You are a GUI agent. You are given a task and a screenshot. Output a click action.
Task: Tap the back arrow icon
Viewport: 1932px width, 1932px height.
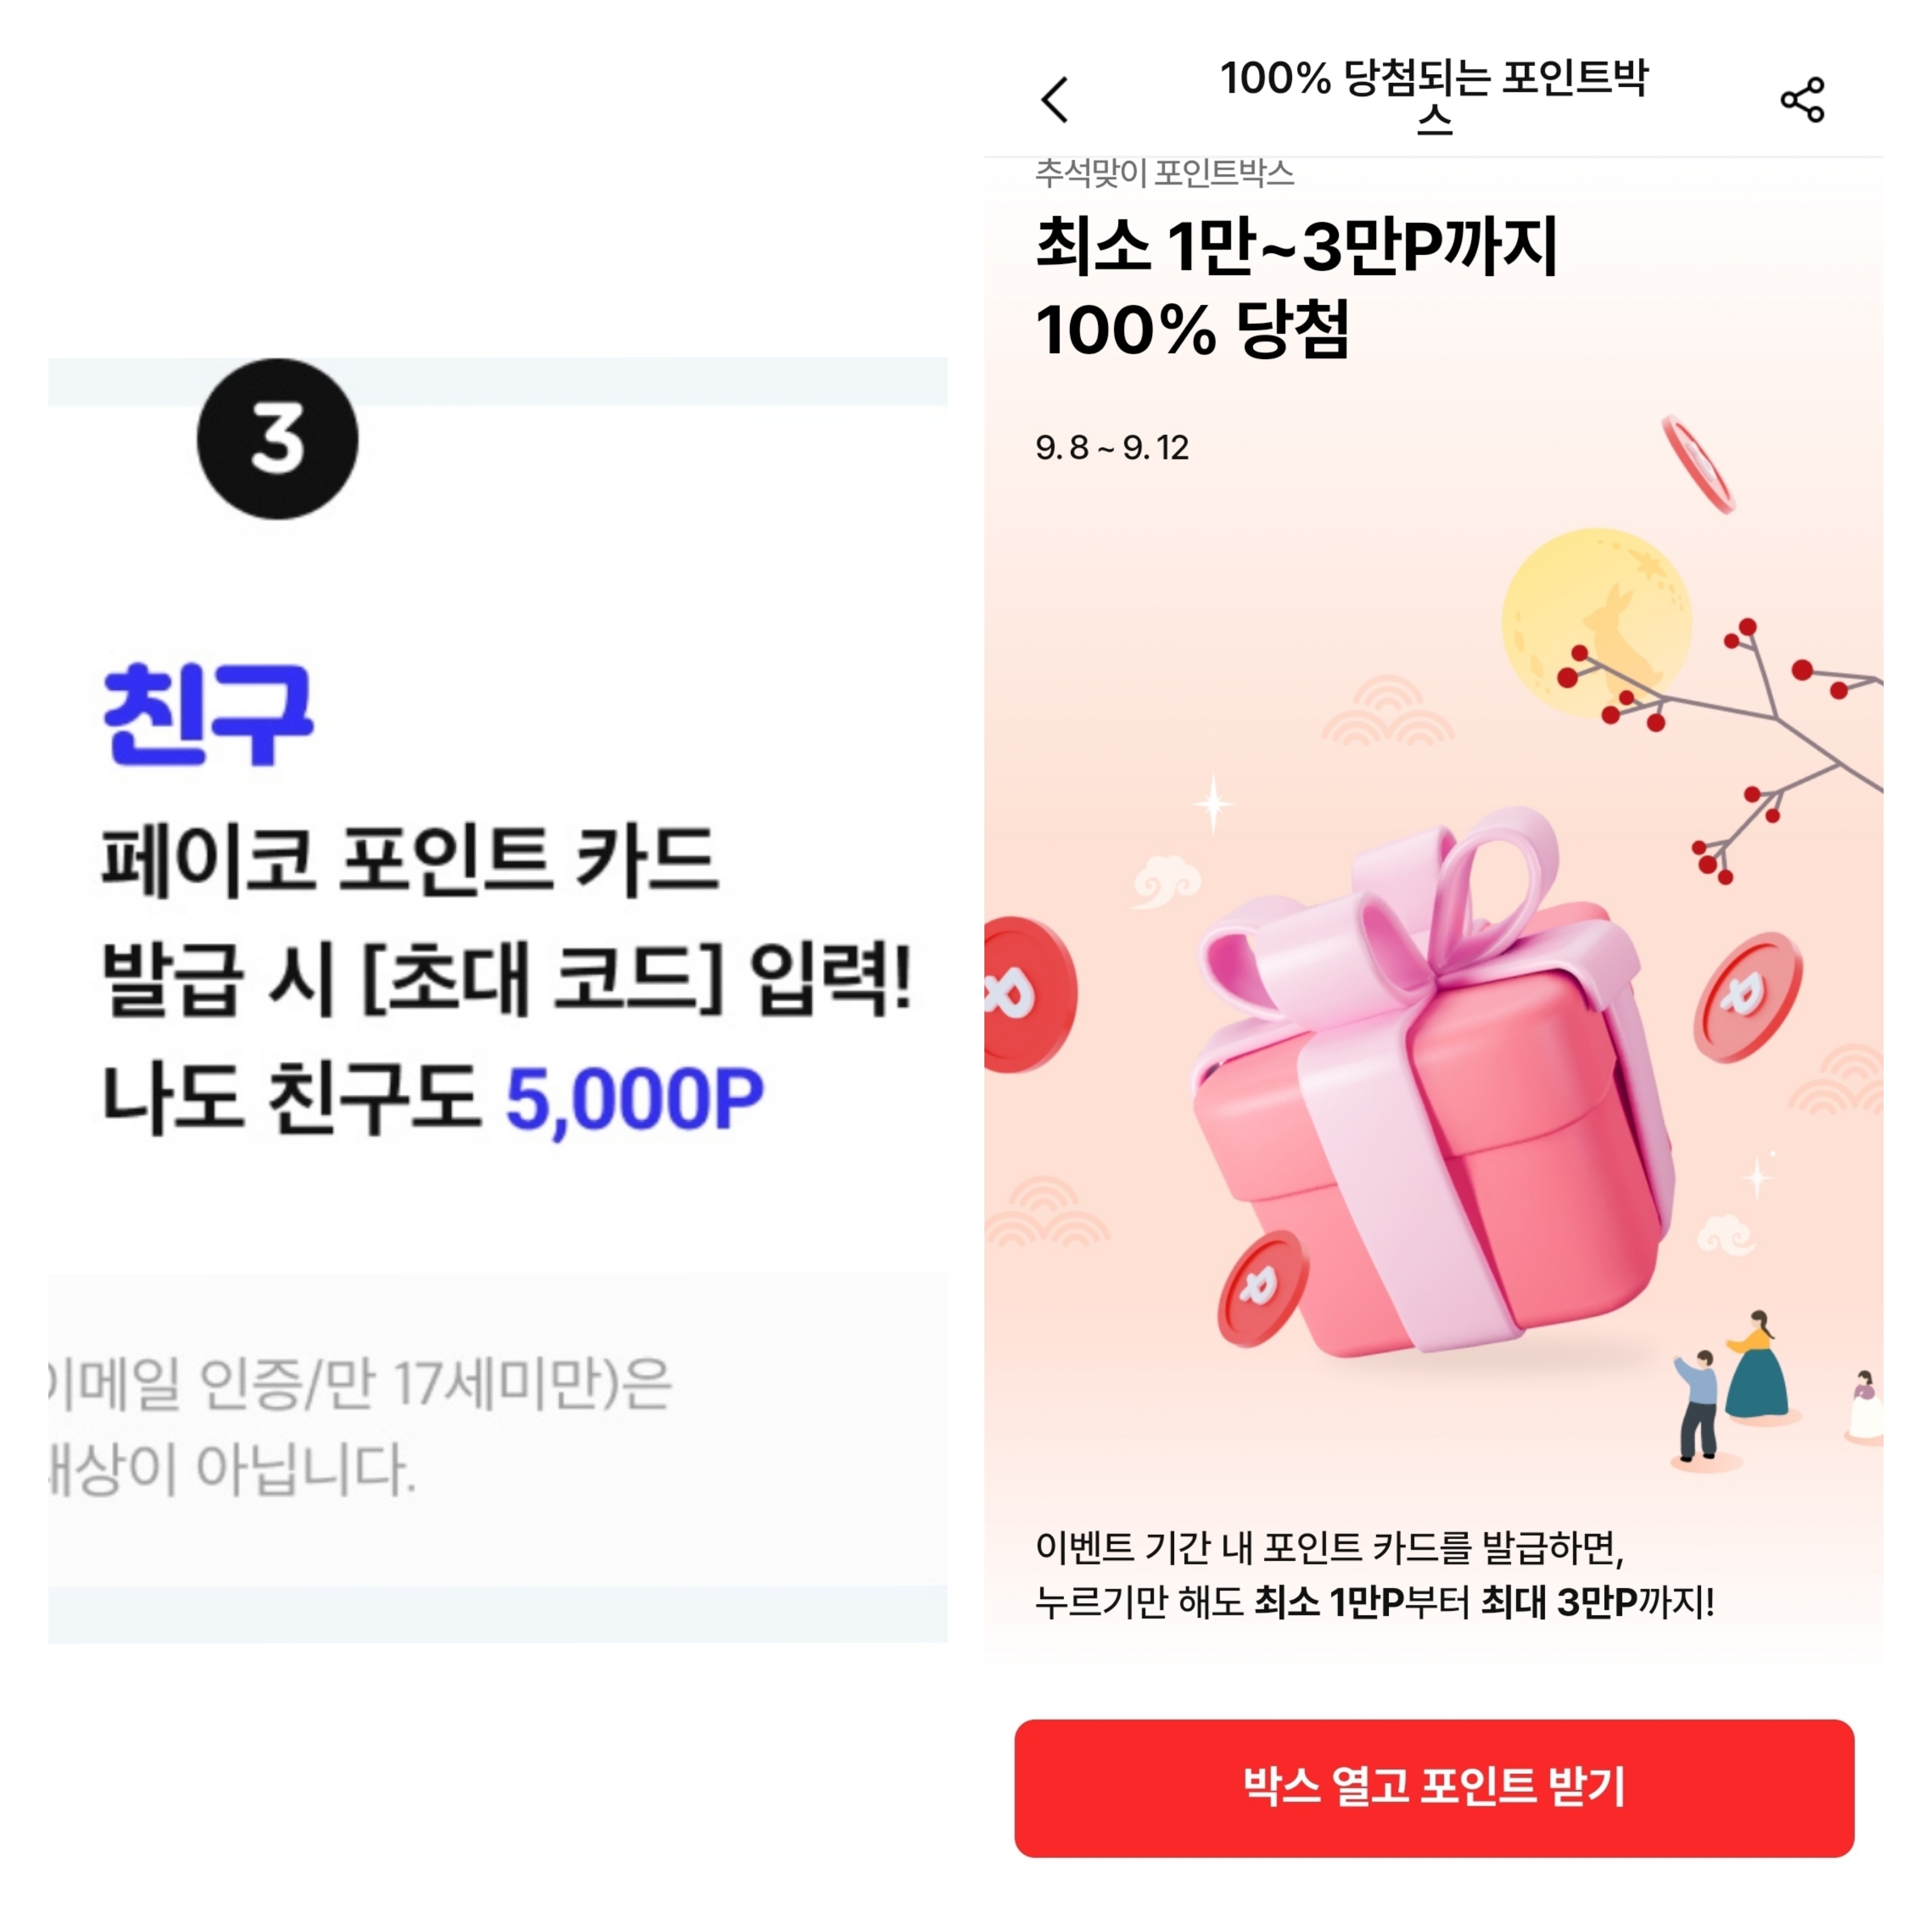coord(1055,100)
